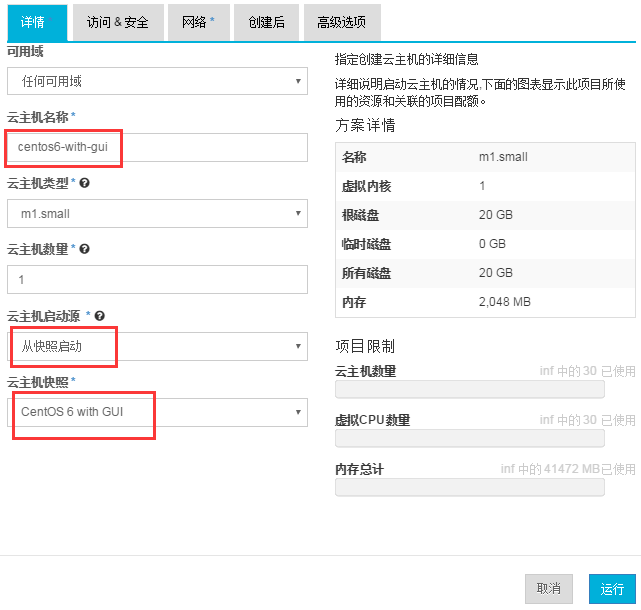Click the 云主机数量 quota progress bar
Image resolution: width=641 pixels, height=610 pixels.
pos(469,389)
